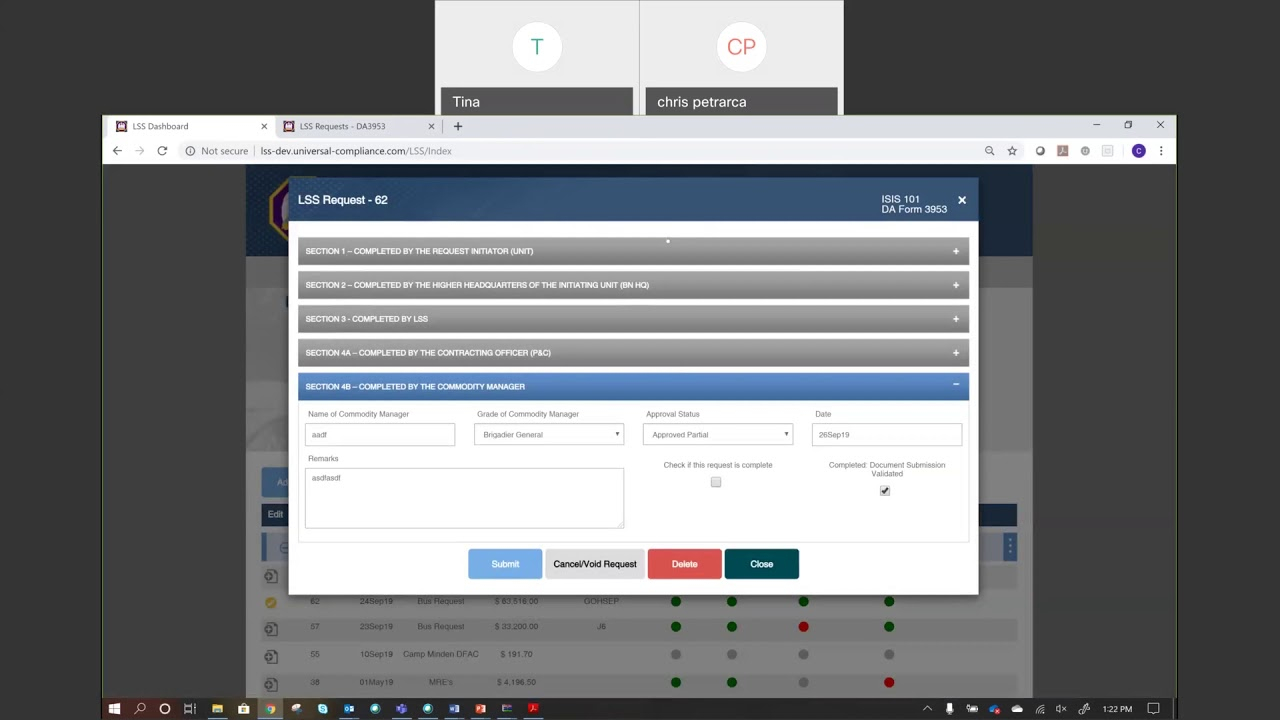Open PowerPoint from the taskbar
Image resolution: width=1280 pixels, height=720 pixels.
[480, 709]
